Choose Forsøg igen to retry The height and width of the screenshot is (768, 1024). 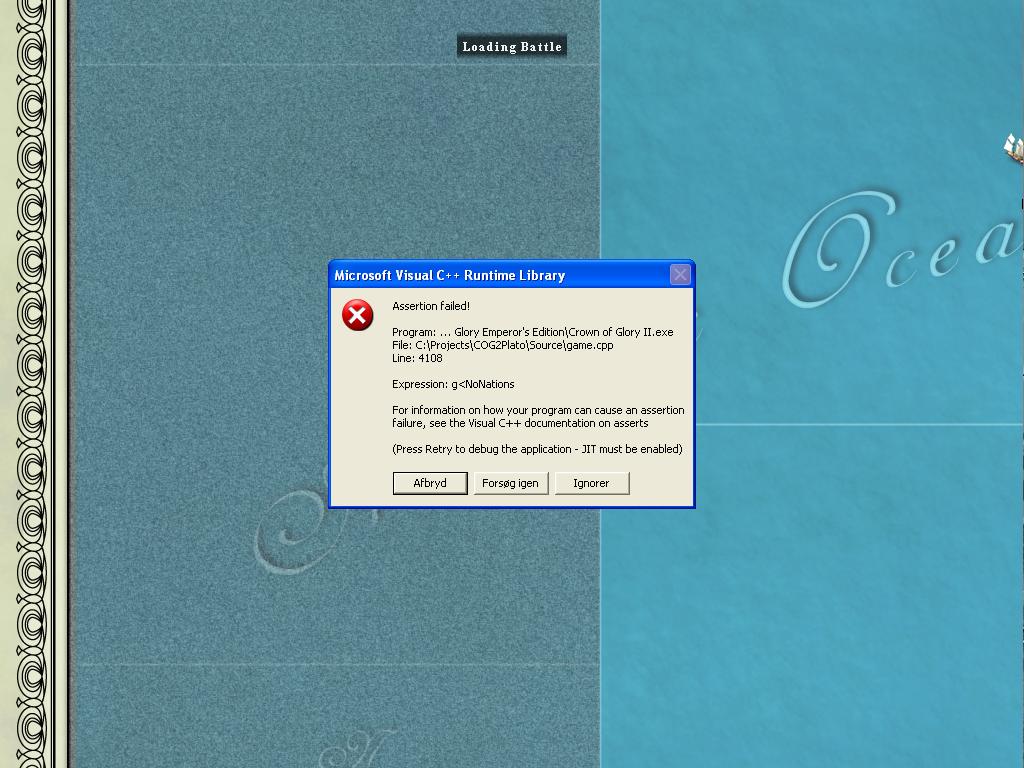coord(511,483)
